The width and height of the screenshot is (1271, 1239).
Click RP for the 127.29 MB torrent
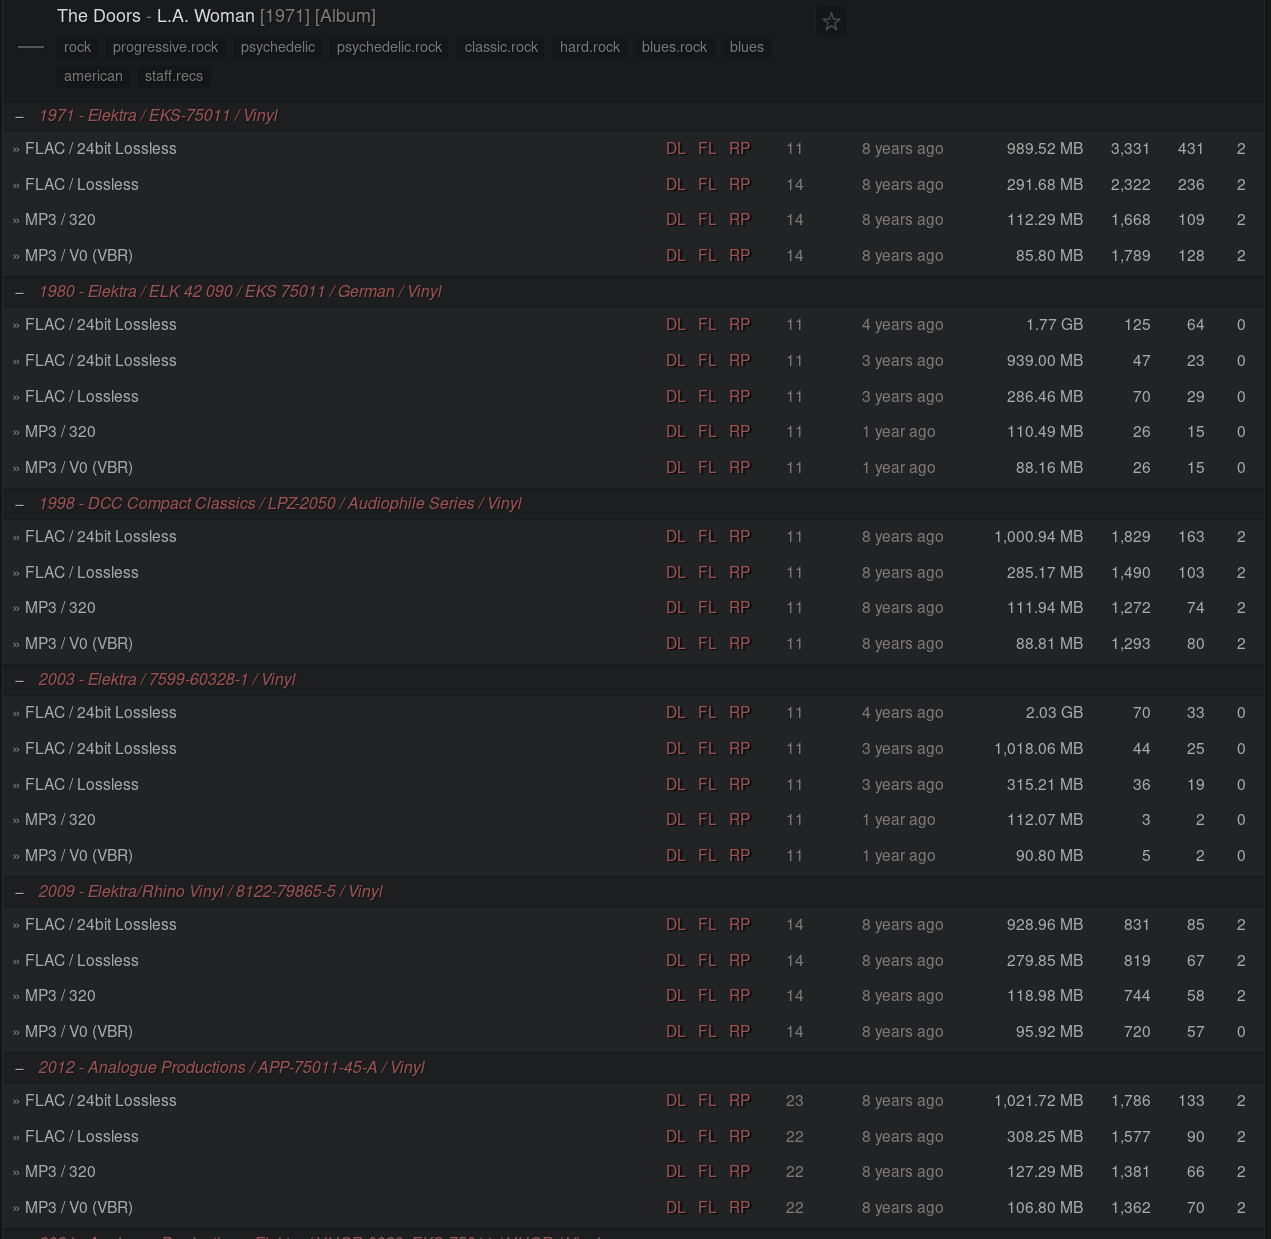coord(739,1171)
